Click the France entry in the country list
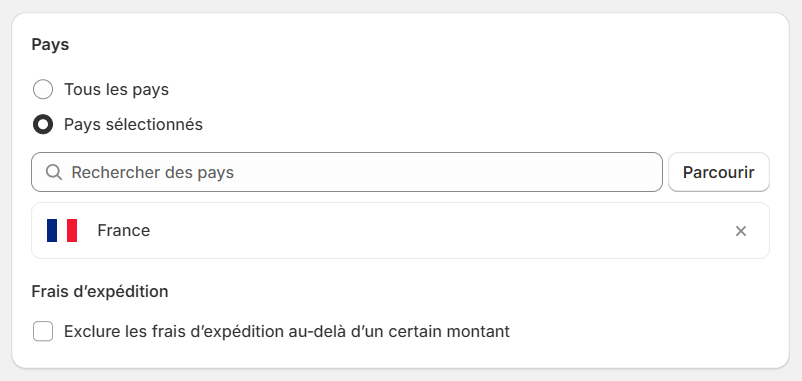The width and height of the screenshot is (802, 381). click(400, 231)
